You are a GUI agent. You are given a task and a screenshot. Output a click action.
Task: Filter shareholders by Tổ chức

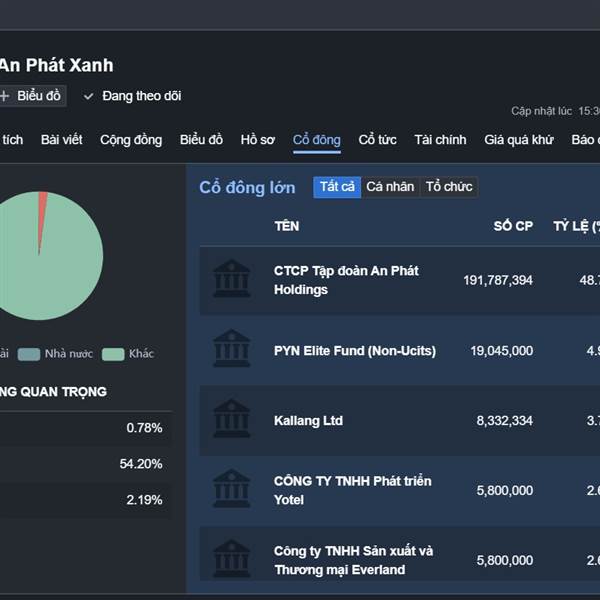click(449, 187)
